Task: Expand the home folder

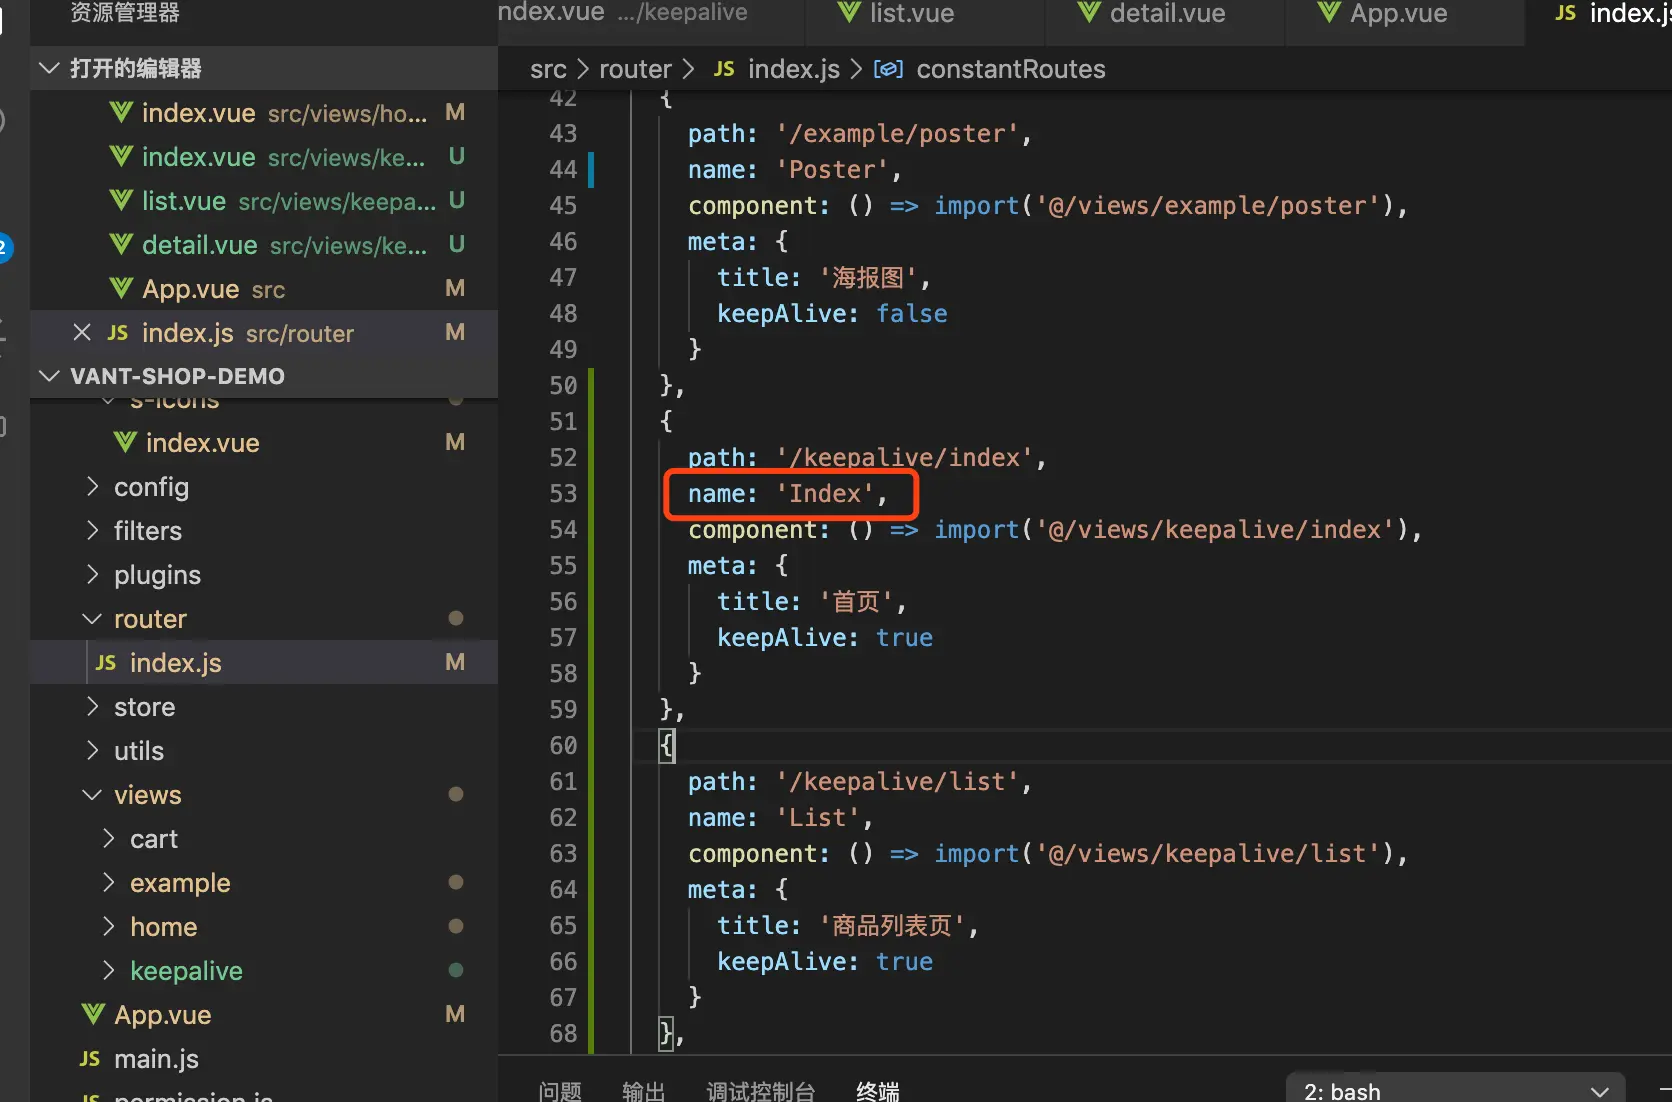Action: coord(109,926)
